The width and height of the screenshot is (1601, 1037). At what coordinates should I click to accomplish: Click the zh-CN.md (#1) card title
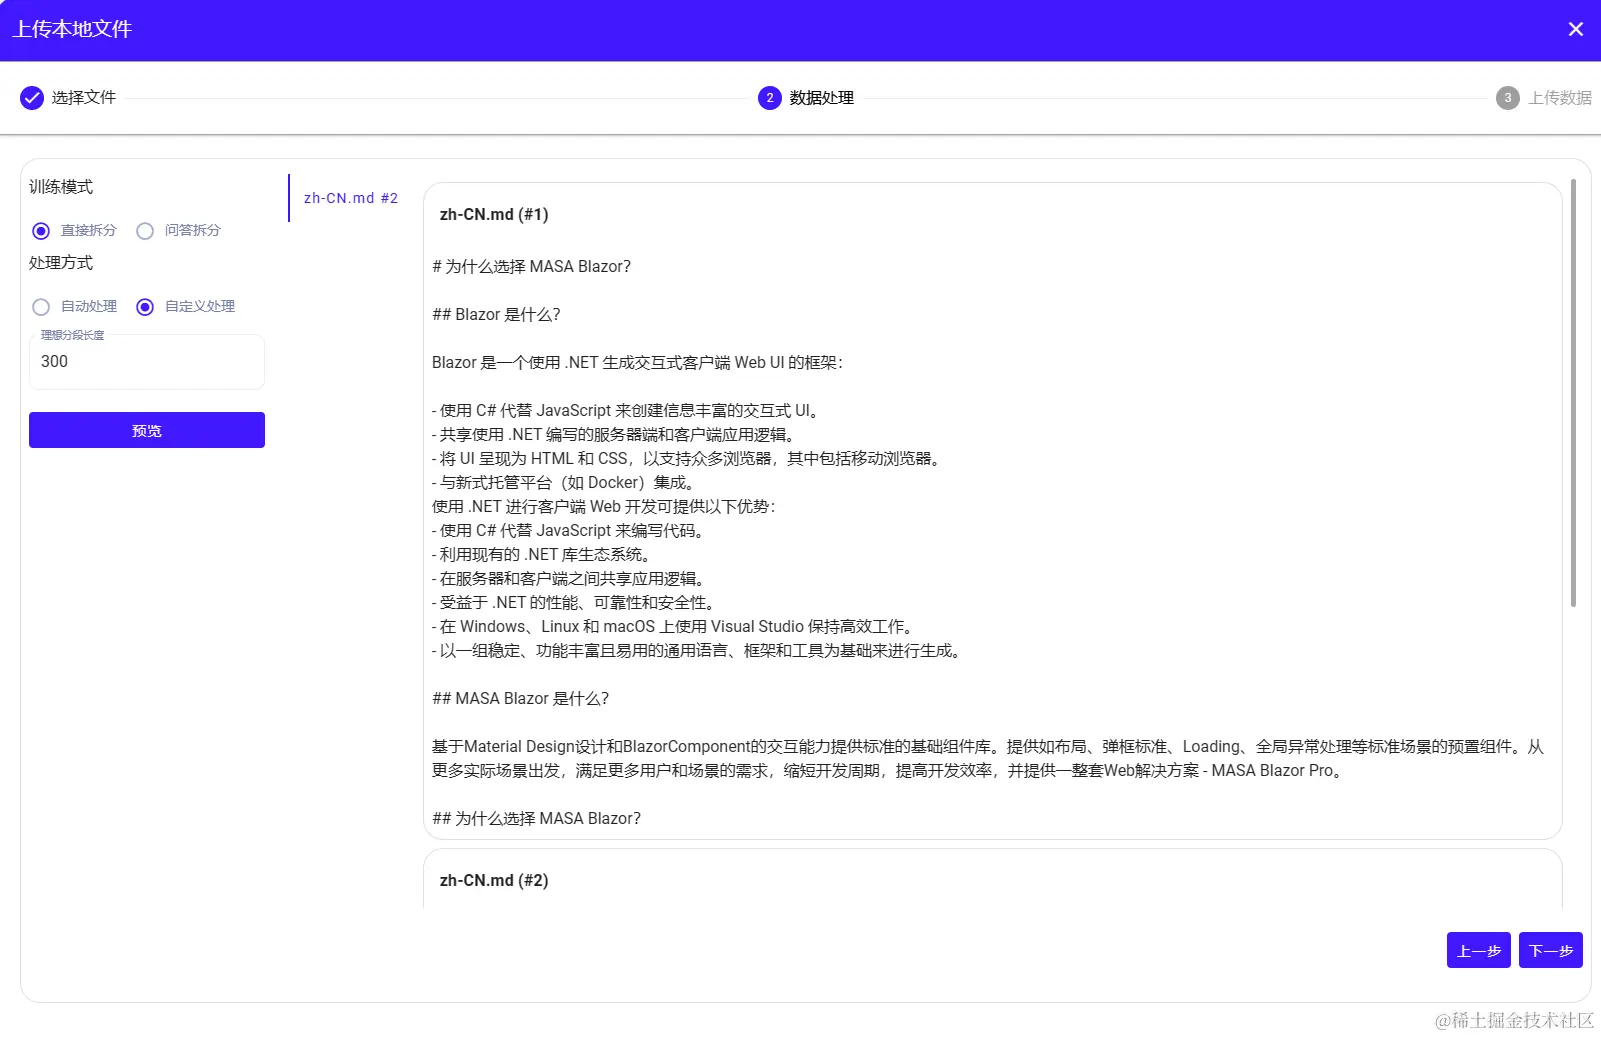point(494,214)
